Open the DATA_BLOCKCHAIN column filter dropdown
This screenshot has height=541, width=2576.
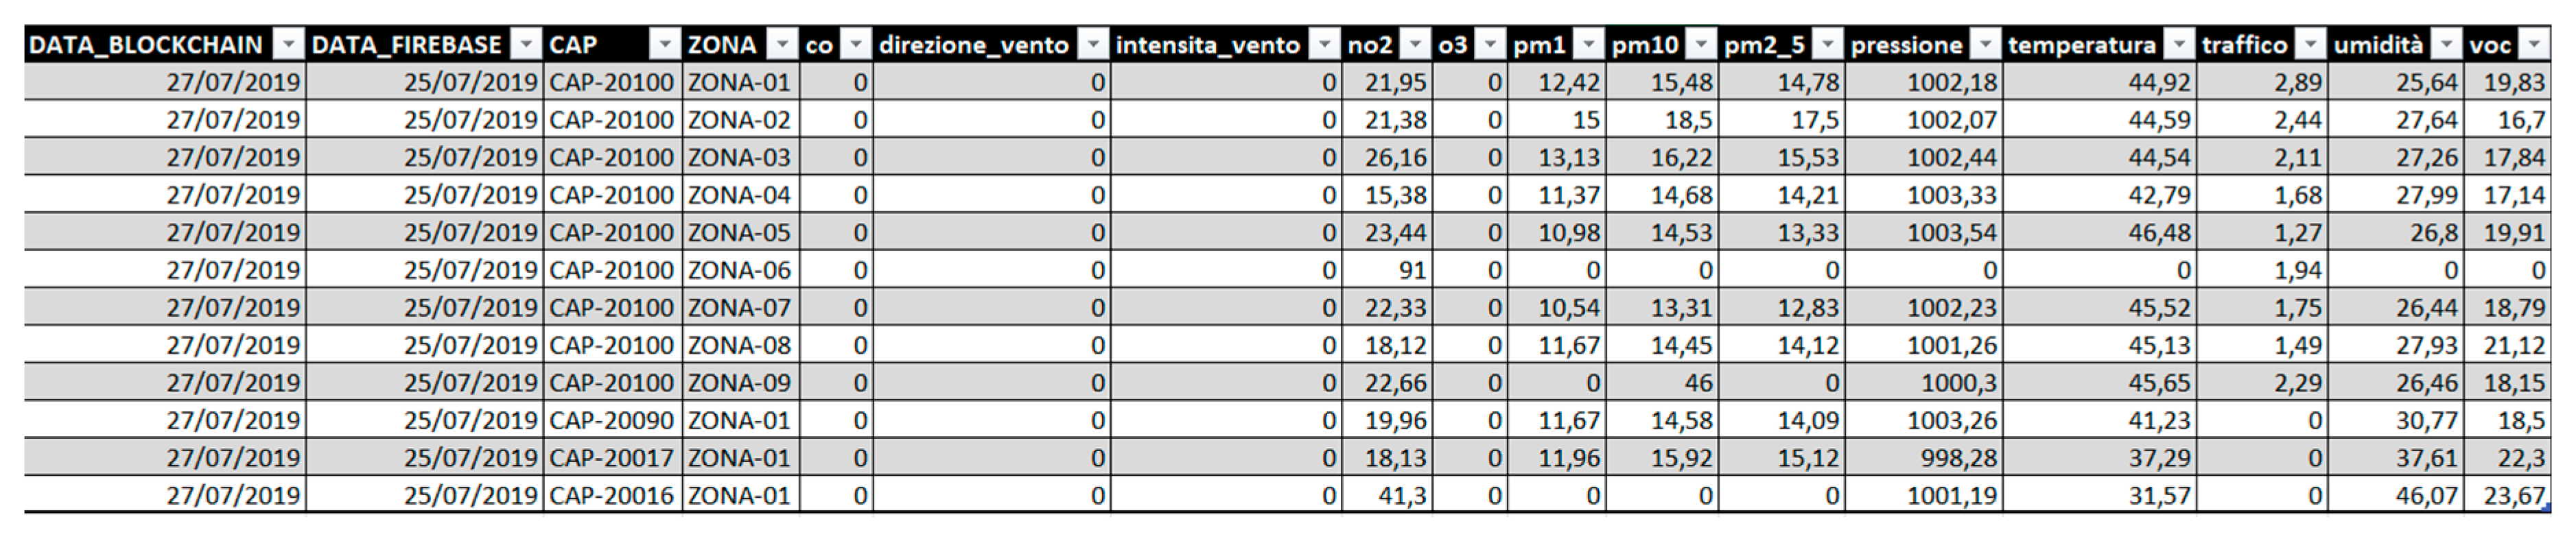point(288,45)
